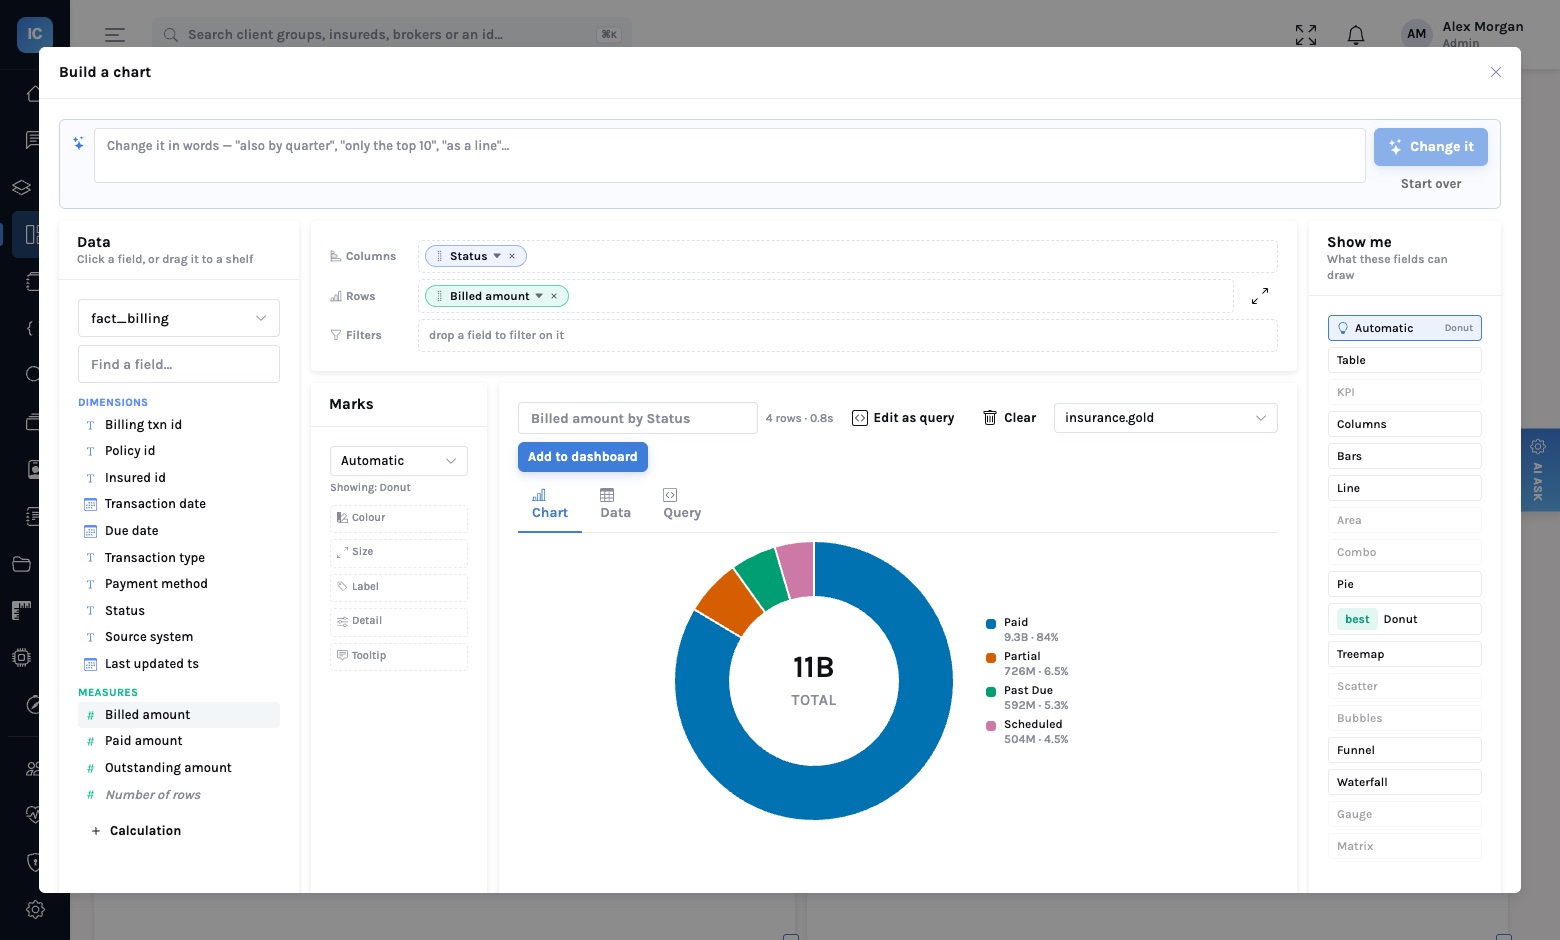Open the insurance.gold schema dropdown
Image resolution: width=1560 pixels, height=940 pixels.
click(x=1166, y=418)
